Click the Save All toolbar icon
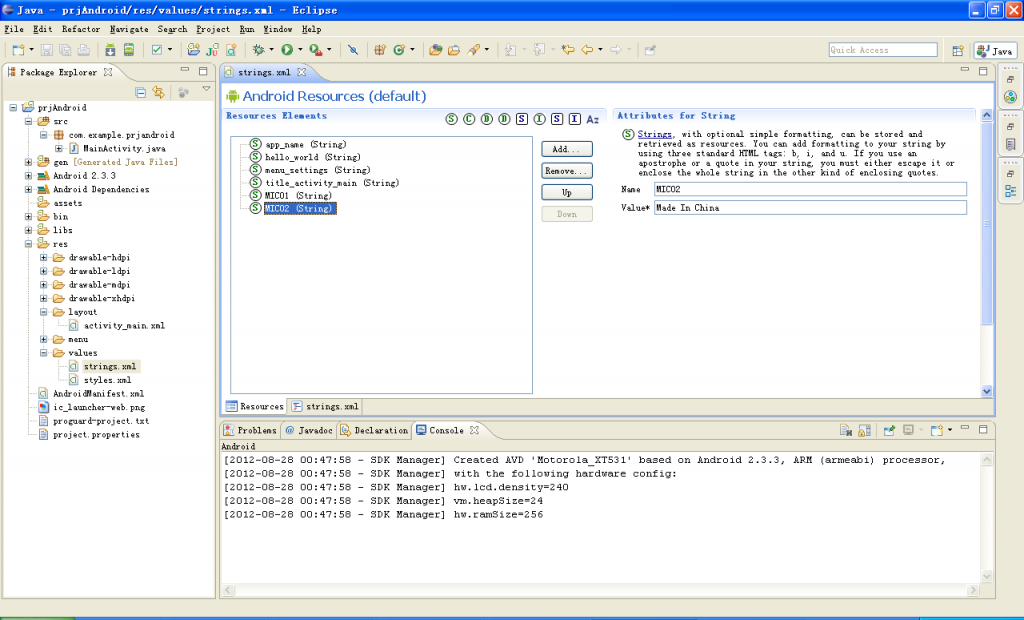This screenshot has height=620, width=1024. pos(65,50)
